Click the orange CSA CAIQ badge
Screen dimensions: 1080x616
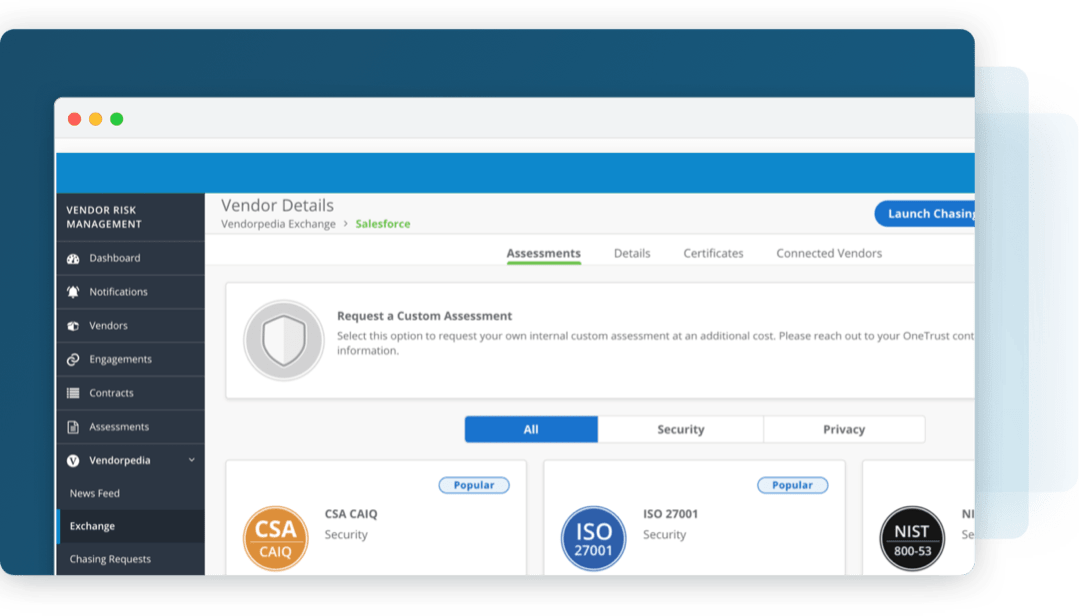pos(276,539)
